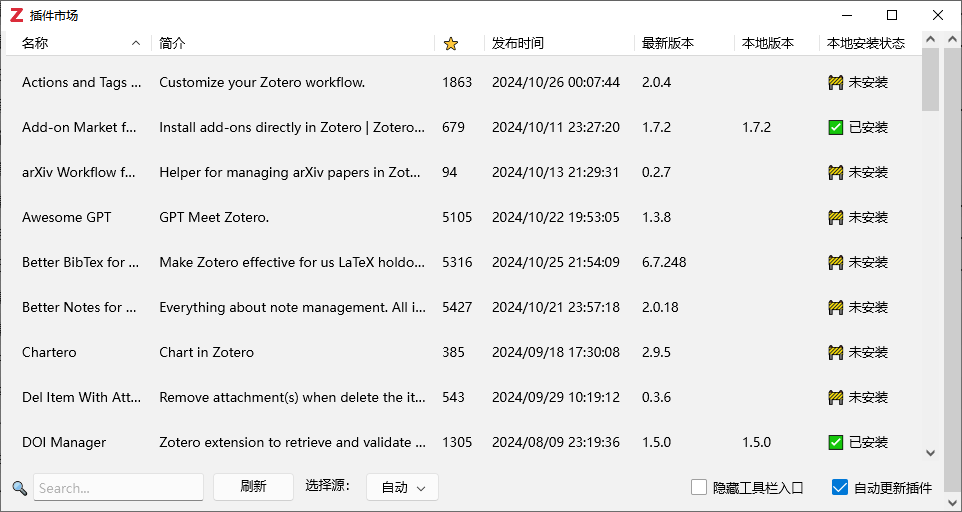Click star count 5105
The height and width of the screenshot is (512, 962).
point(457,218)
